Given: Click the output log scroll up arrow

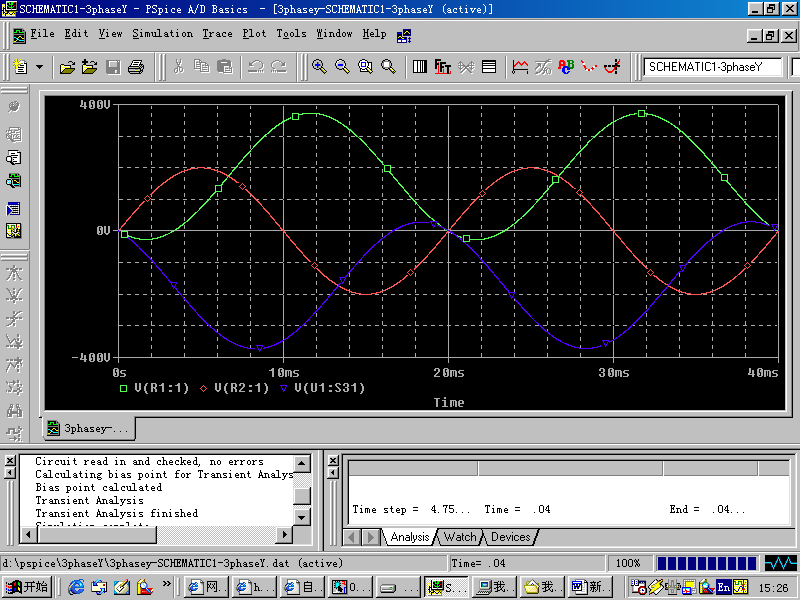Looking at the screenshot, I should pos(302,464).
